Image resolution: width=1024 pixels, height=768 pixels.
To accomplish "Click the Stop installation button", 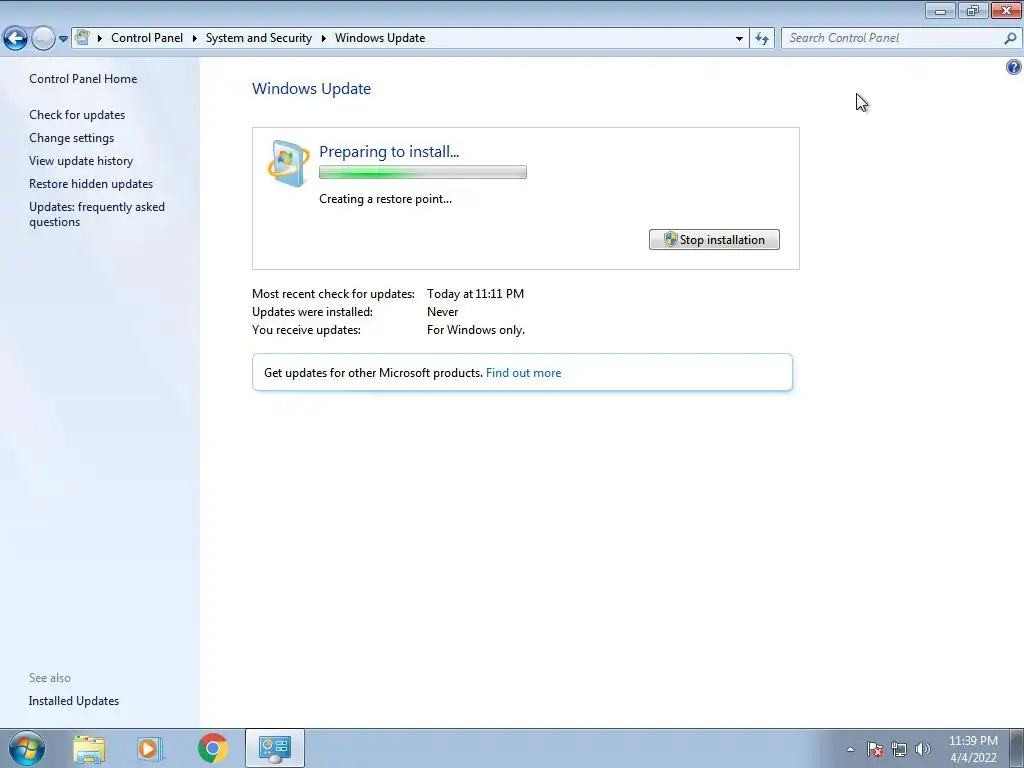I will click(714, 240).
